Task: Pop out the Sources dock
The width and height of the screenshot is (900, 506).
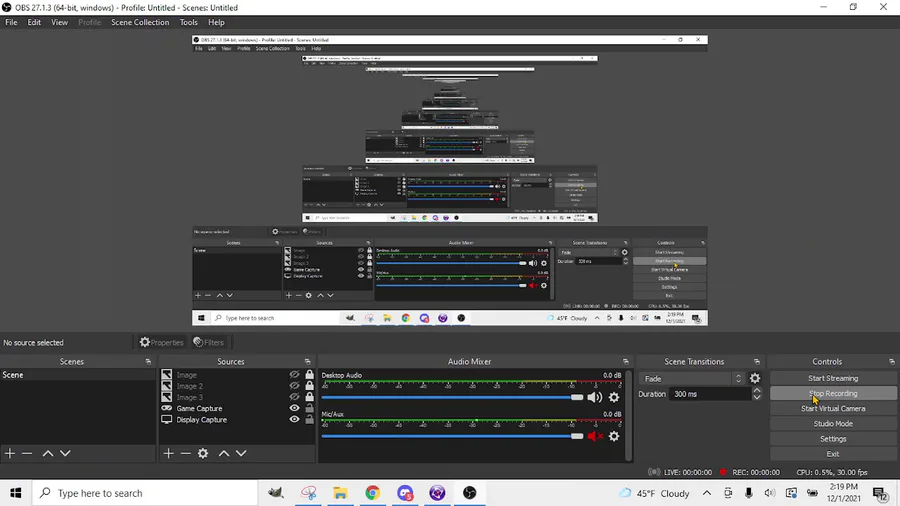Action: tap(308, 361)
